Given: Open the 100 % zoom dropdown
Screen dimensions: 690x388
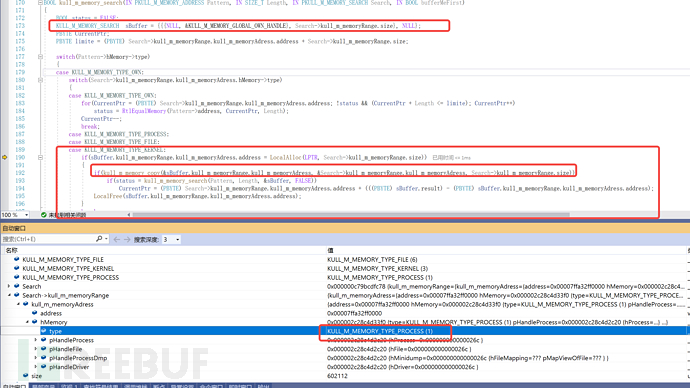Looking at the screenshot, I should tap(26, 215).
